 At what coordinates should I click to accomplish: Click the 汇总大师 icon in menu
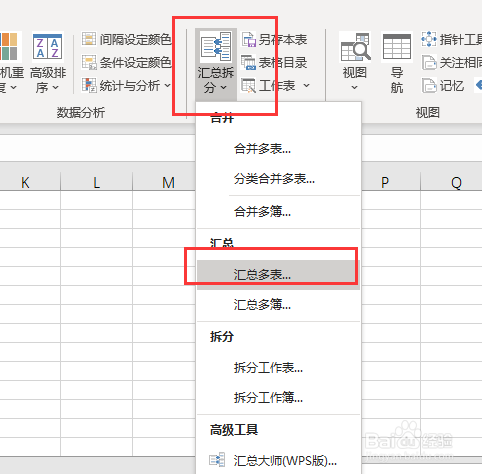point(217,460)
